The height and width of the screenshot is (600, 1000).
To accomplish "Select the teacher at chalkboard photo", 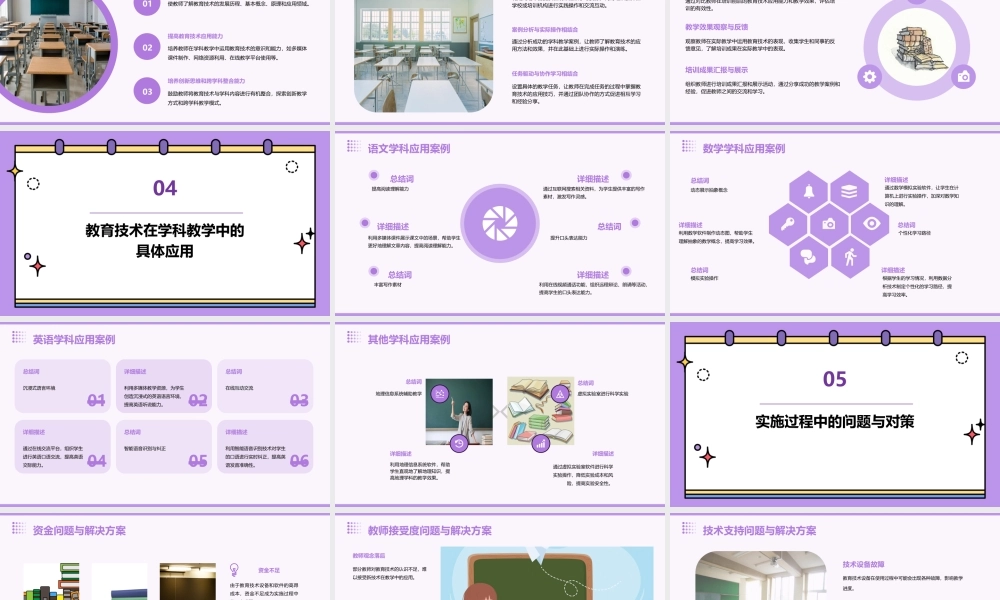I will 459,412.
